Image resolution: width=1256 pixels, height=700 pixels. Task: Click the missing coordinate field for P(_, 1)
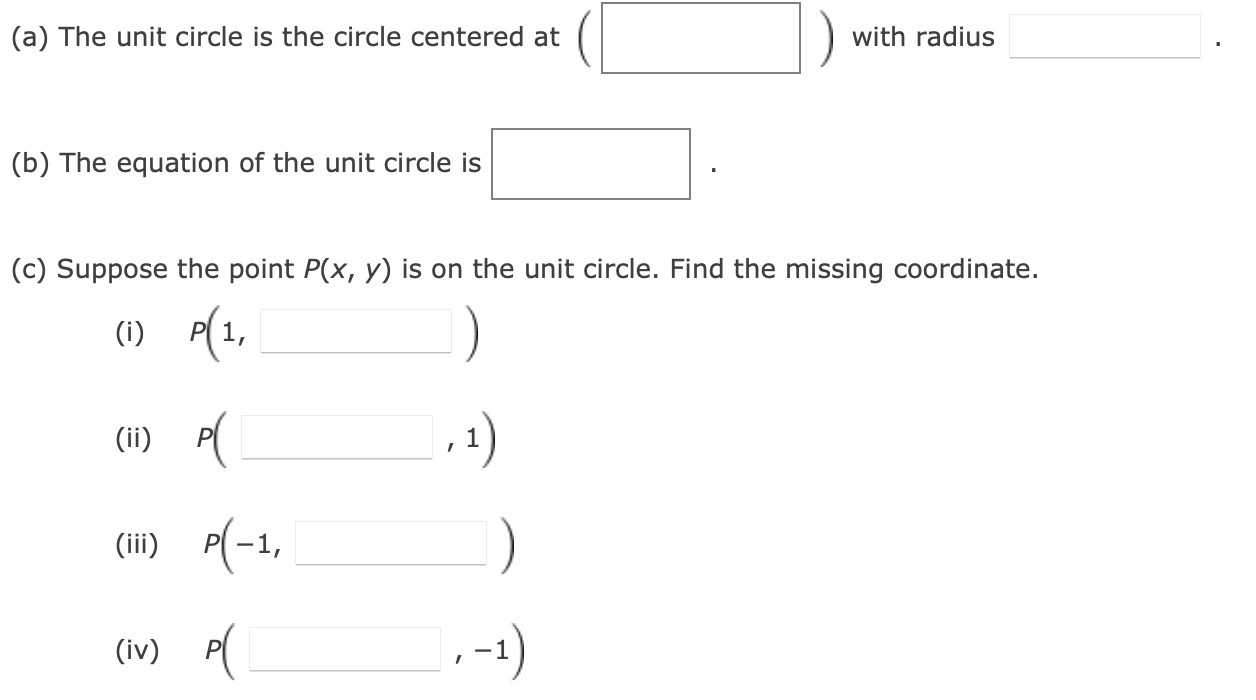point(337,438)
